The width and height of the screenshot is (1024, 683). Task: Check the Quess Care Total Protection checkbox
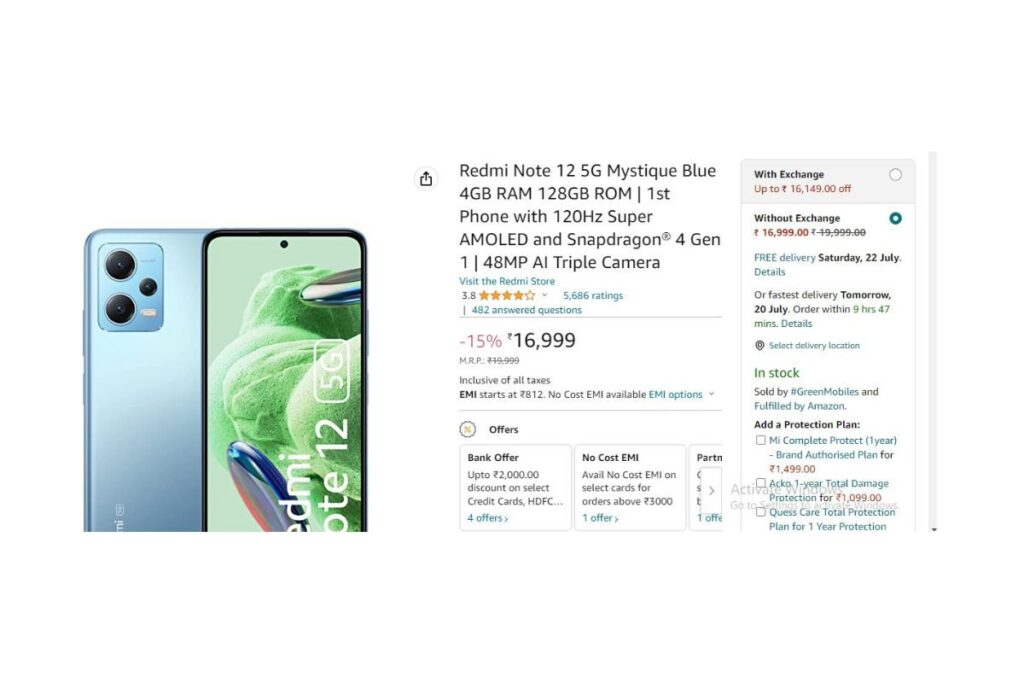click(x=760, y=512)
